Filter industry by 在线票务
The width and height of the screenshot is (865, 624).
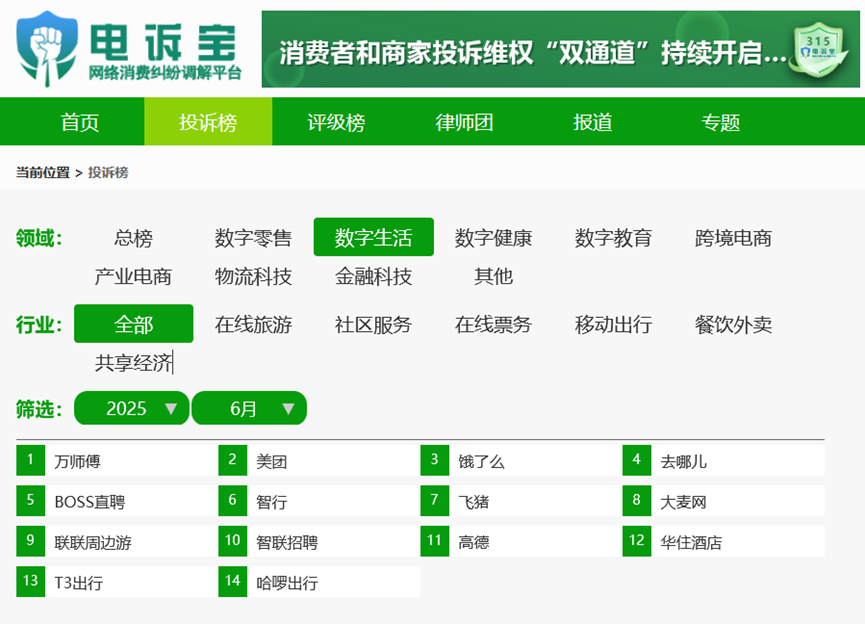click(493, 324)
